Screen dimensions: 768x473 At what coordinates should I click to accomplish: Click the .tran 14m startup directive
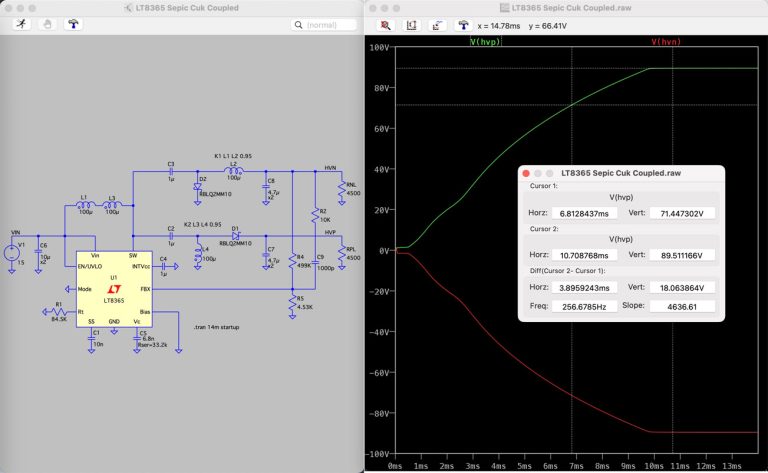point(216,327)
